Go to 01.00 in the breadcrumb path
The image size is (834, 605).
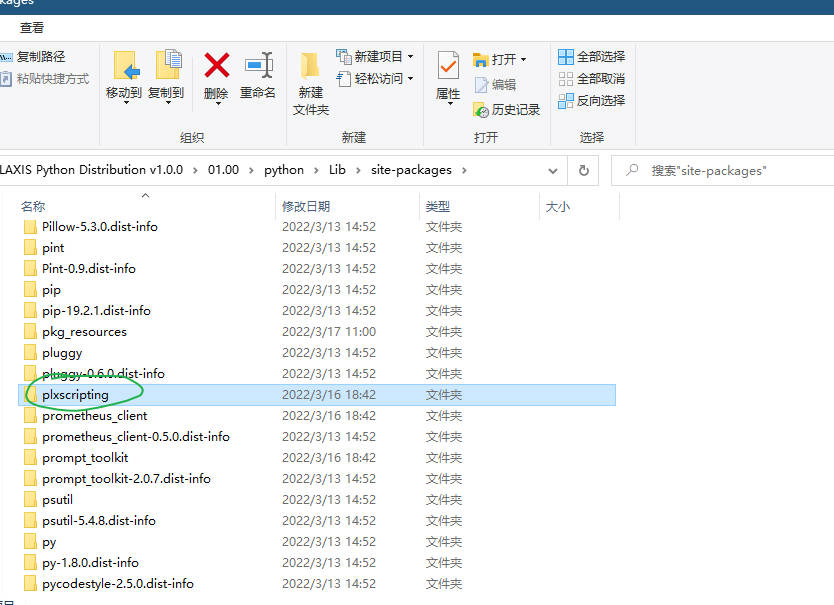223,170
